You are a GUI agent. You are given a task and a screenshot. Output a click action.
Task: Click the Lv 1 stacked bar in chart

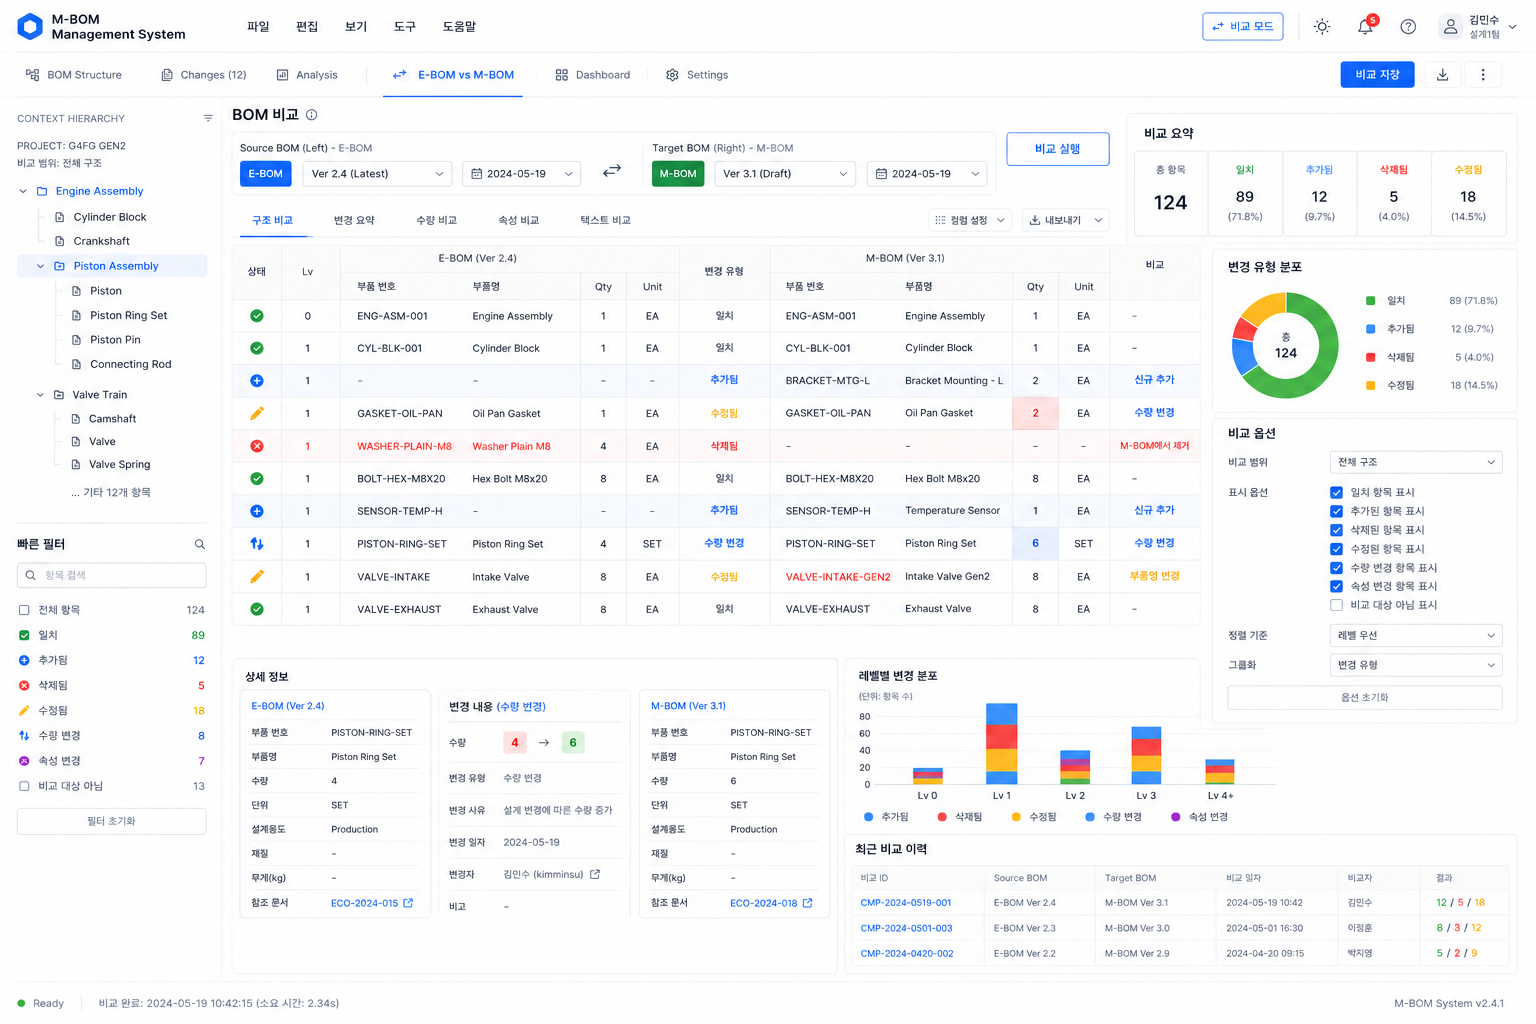[x=1001, y=744]
